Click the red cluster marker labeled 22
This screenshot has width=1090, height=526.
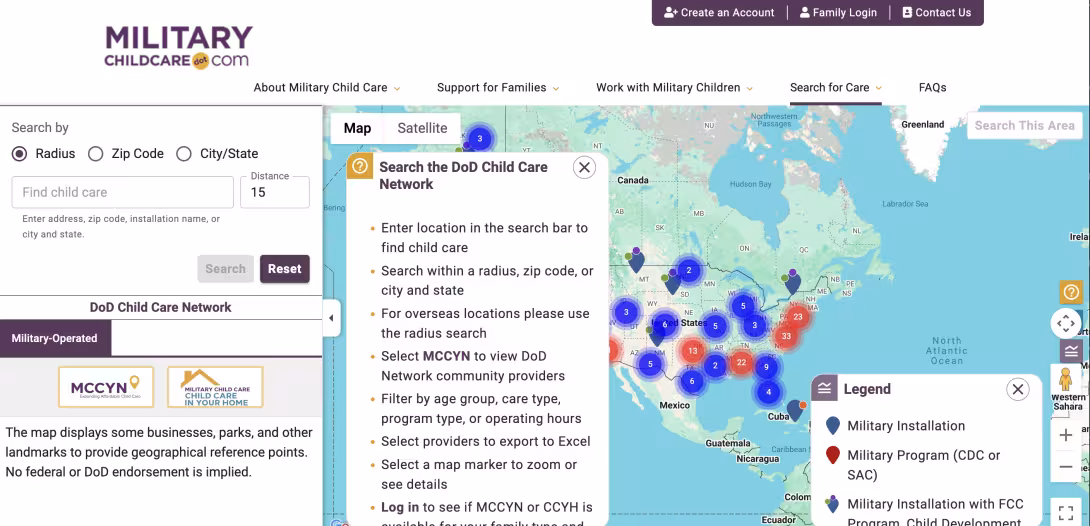[741, 362]
